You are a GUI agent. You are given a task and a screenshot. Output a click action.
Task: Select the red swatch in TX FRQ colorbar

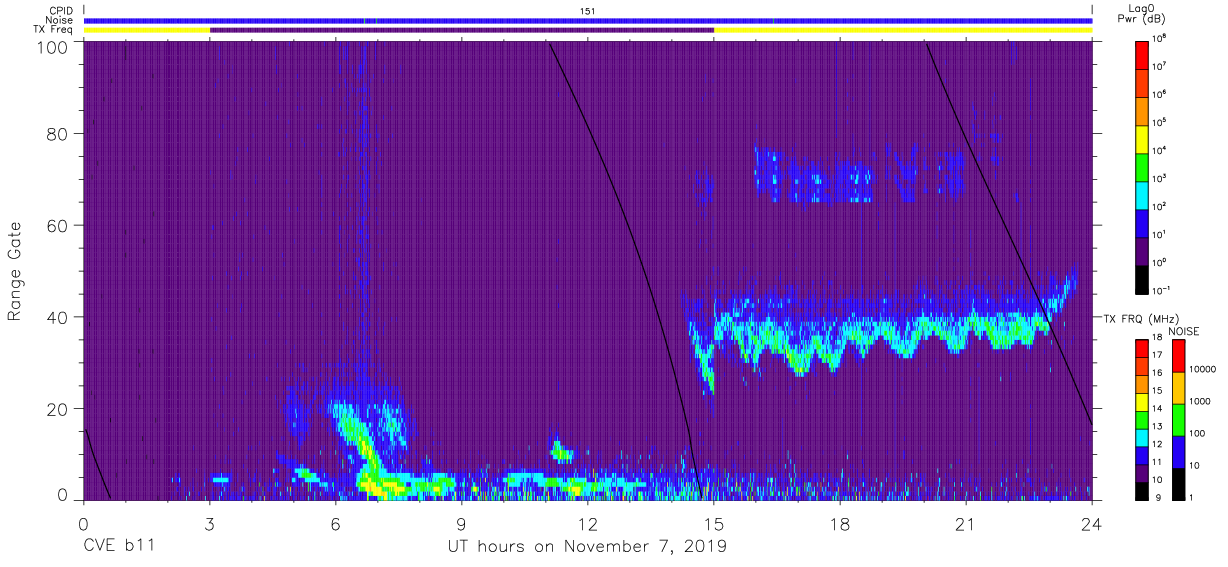[x=1143, y=348]
